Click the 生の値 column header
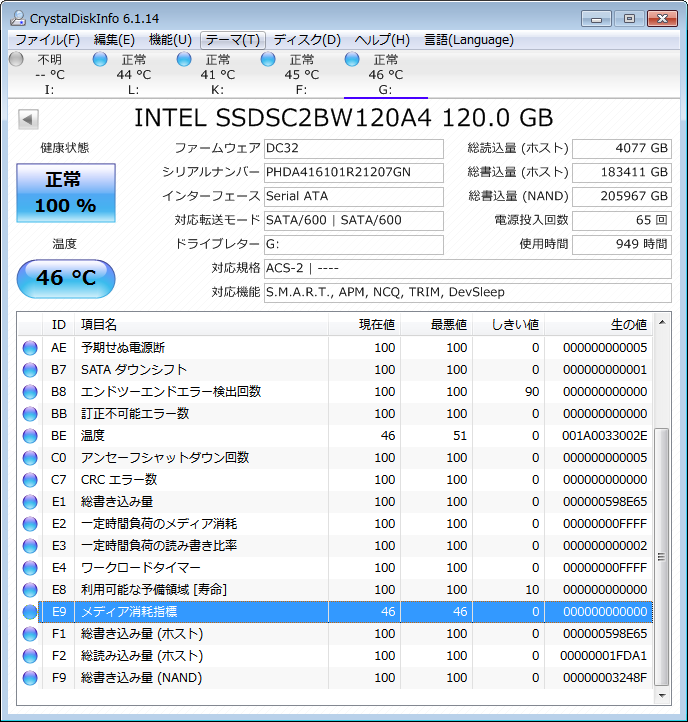 pos(599,325)
